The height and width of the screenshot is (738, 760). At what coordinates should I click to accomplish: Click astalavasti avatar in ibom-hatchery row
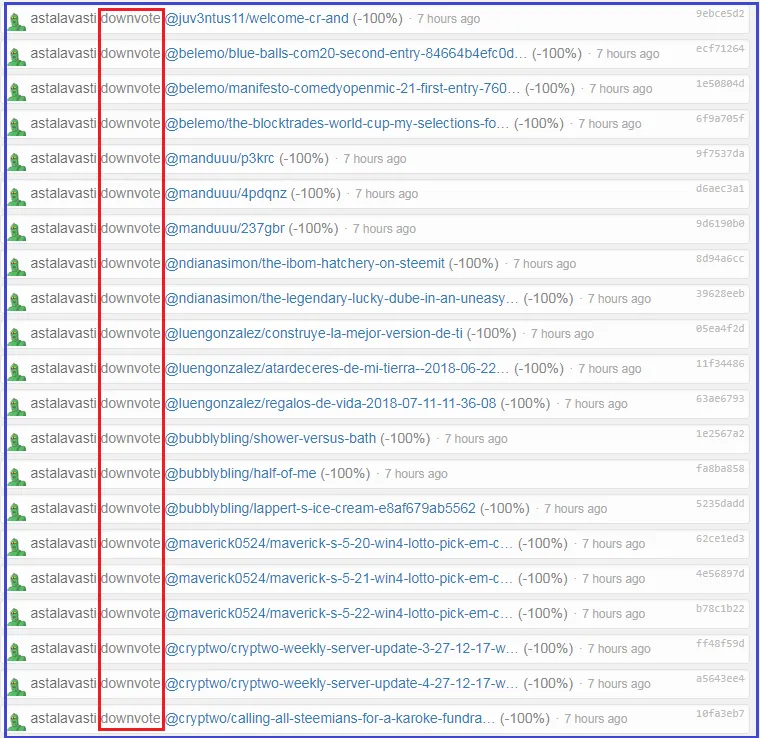tap(17, 266)
